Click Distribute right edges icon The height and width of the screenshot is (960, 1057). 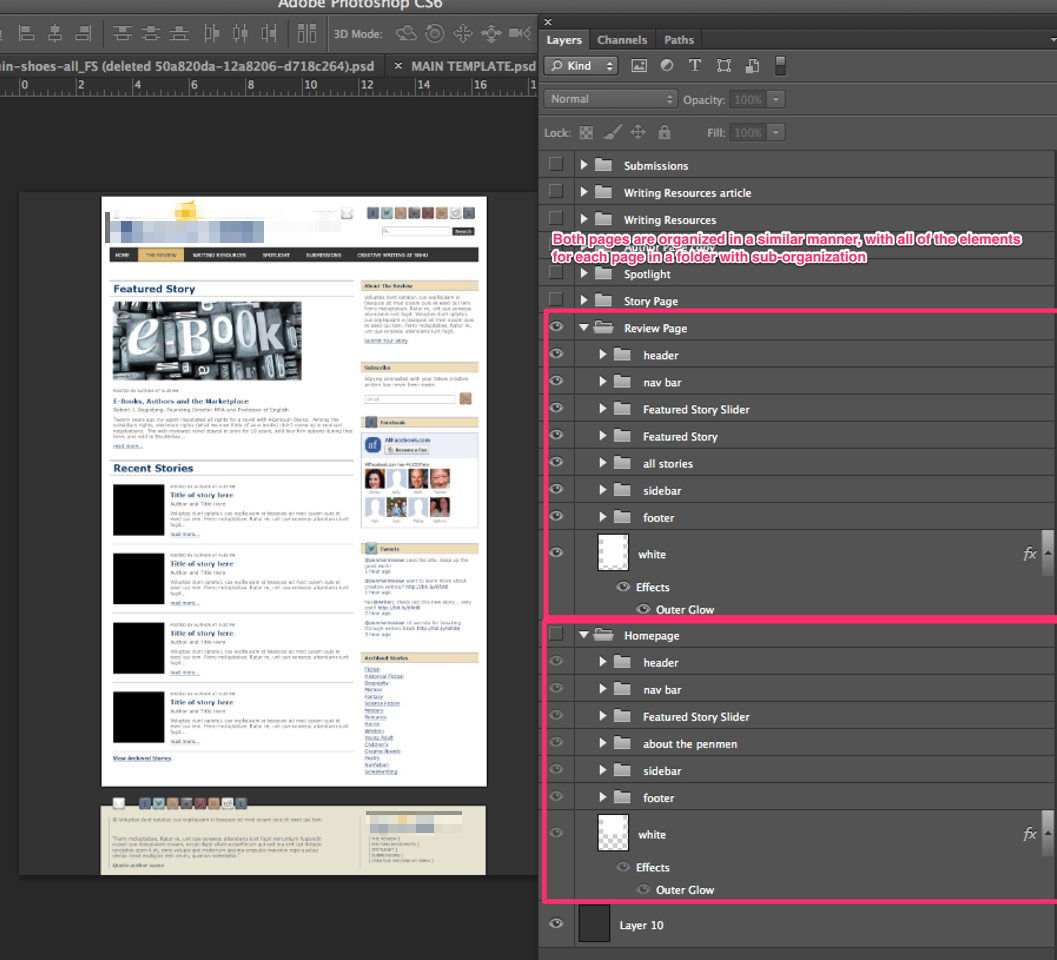(x=269, y=33)
